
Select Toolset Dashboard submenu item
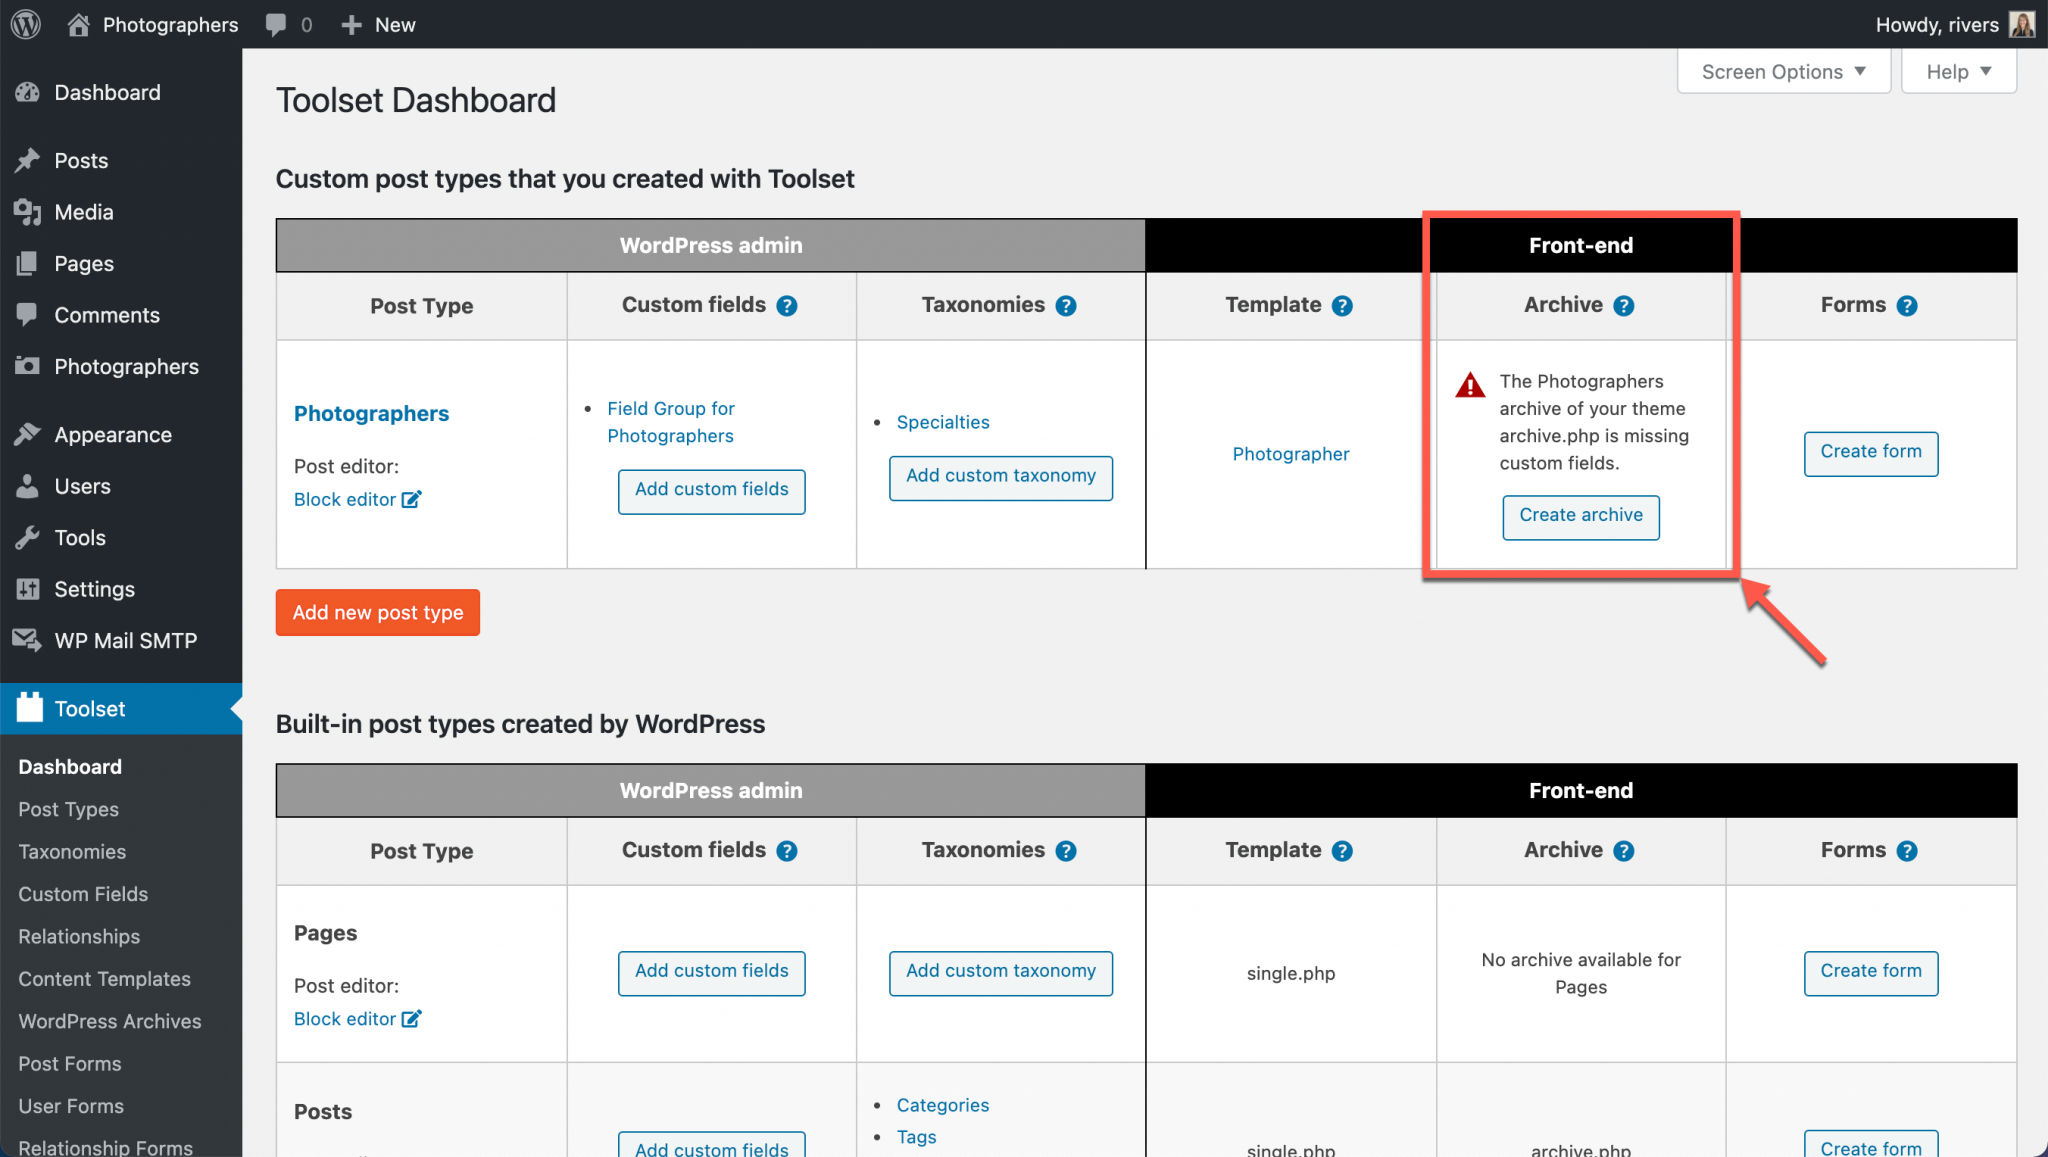70,767
